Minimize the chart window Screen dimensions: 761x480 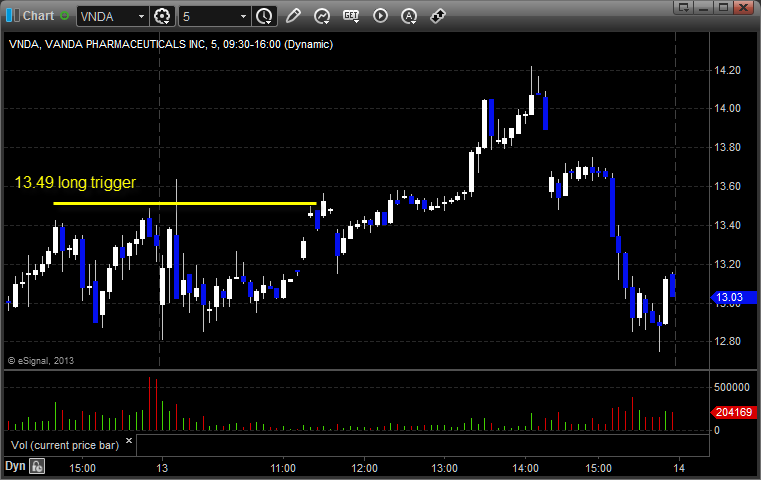[704, 7]
